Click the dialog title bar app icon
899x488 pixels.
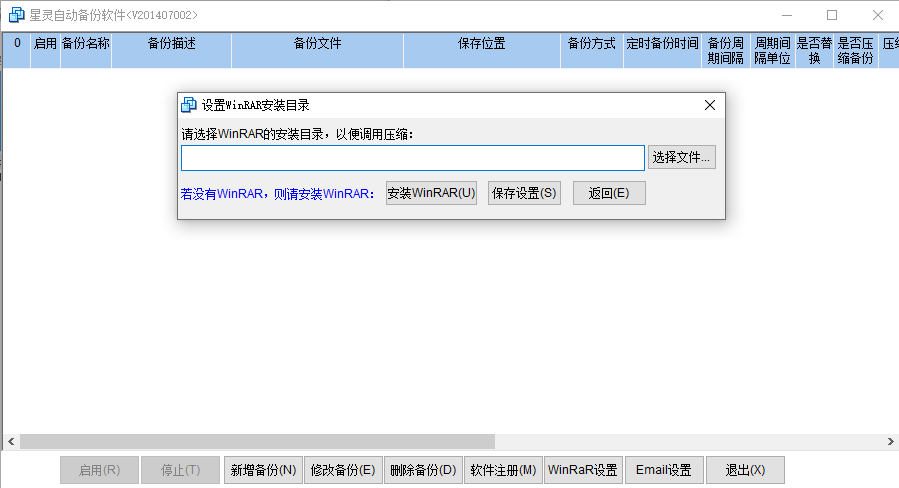tap(189, 105)
